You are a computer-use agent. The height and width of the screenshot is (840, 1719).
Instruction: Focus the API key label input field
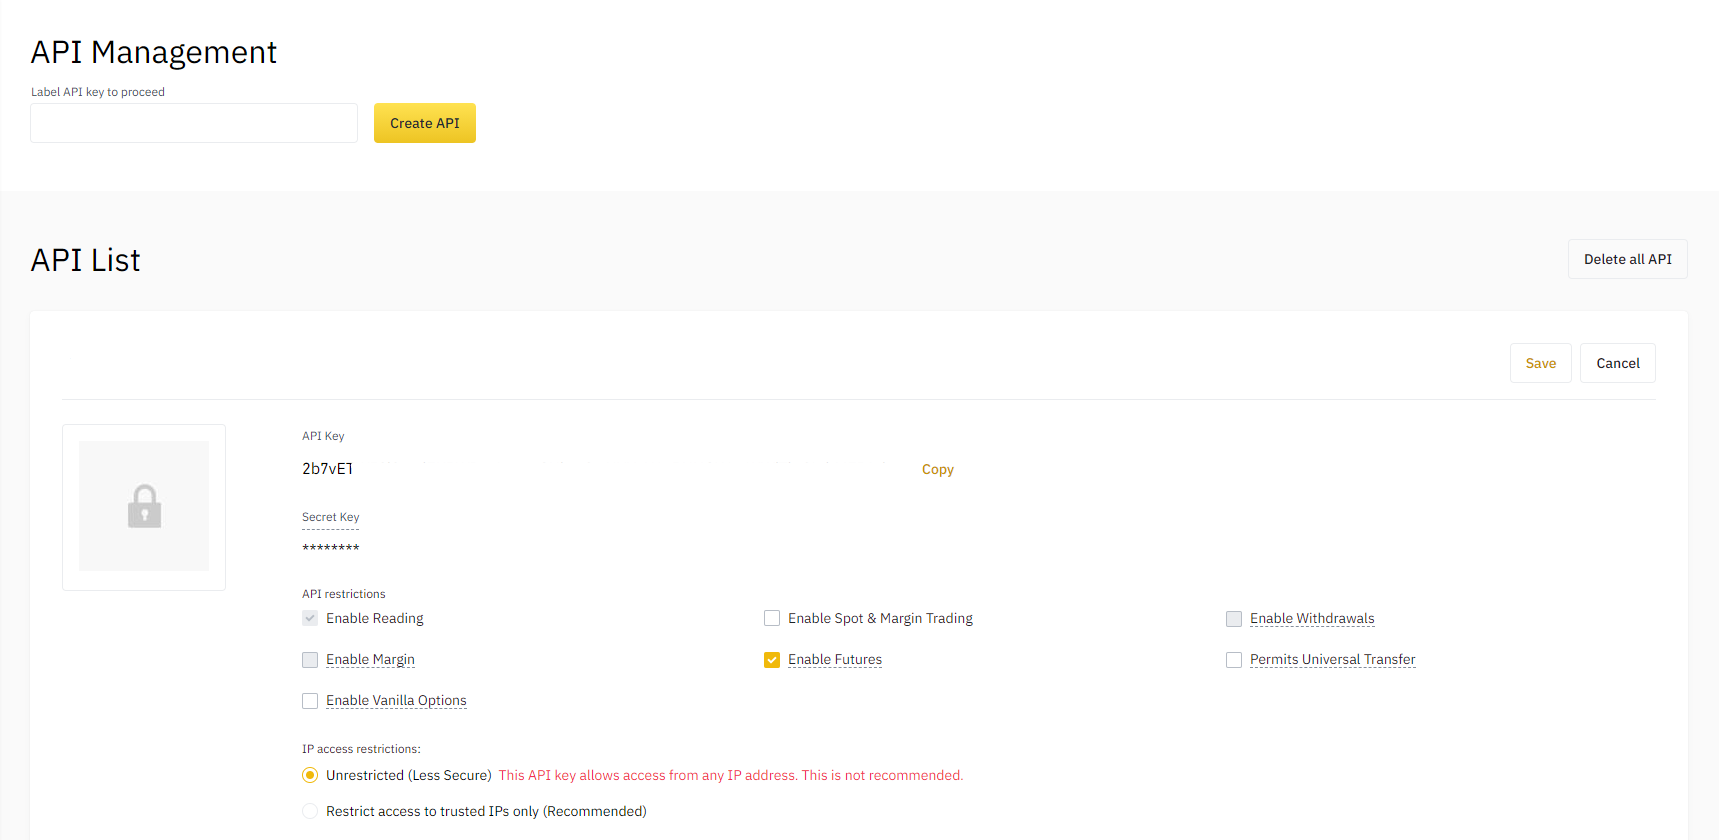coord(194,123)
